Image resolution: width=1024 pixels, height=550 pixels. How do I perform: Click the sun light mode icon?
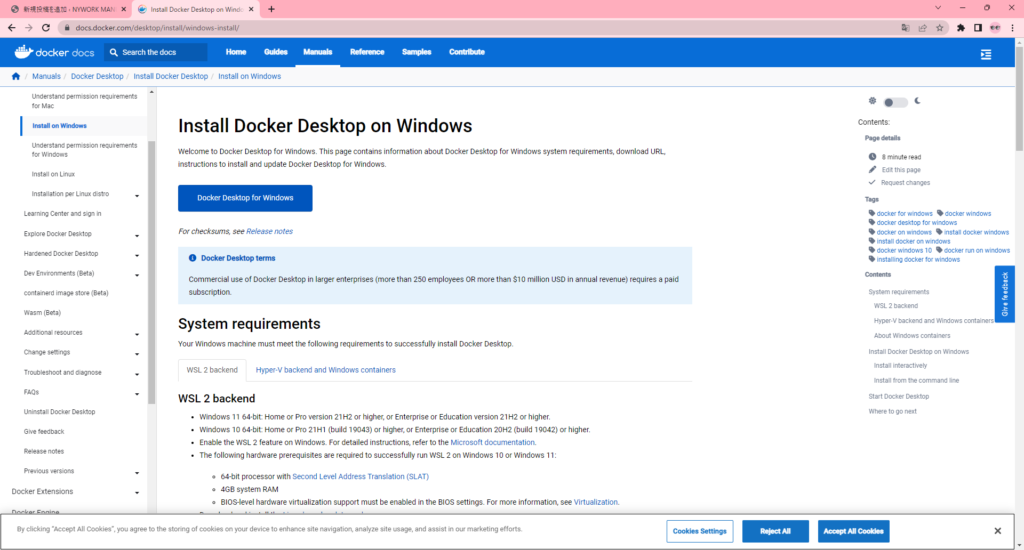[x=872, y=101]
